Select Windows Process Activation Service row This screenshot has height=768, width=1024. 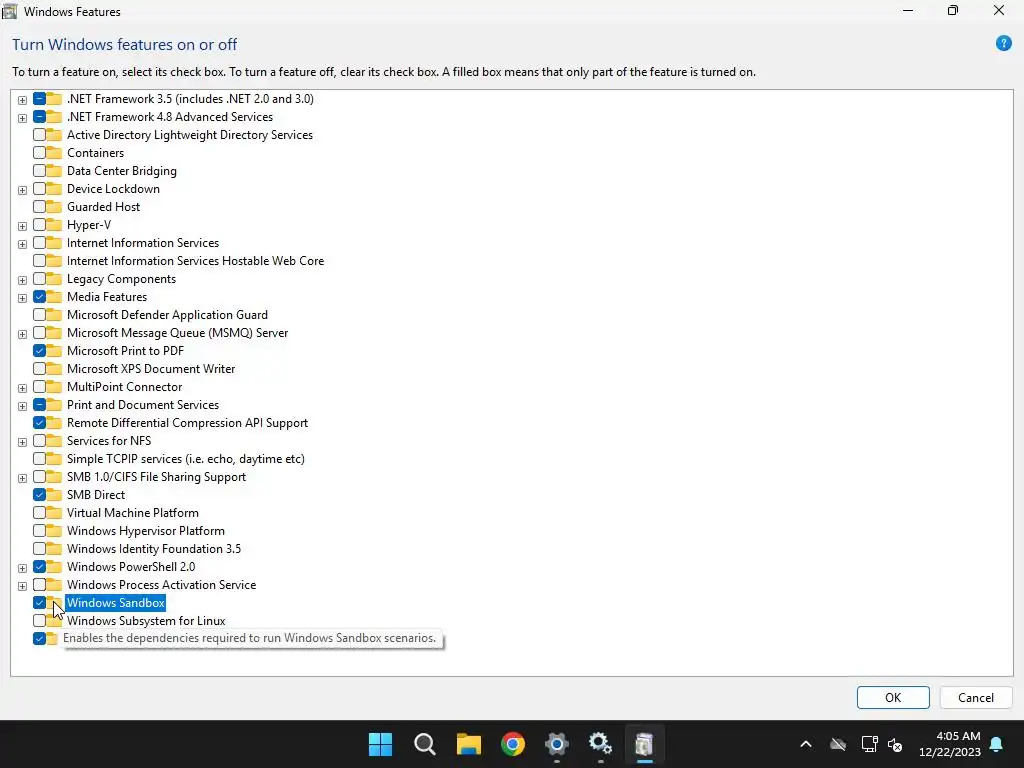161,584
